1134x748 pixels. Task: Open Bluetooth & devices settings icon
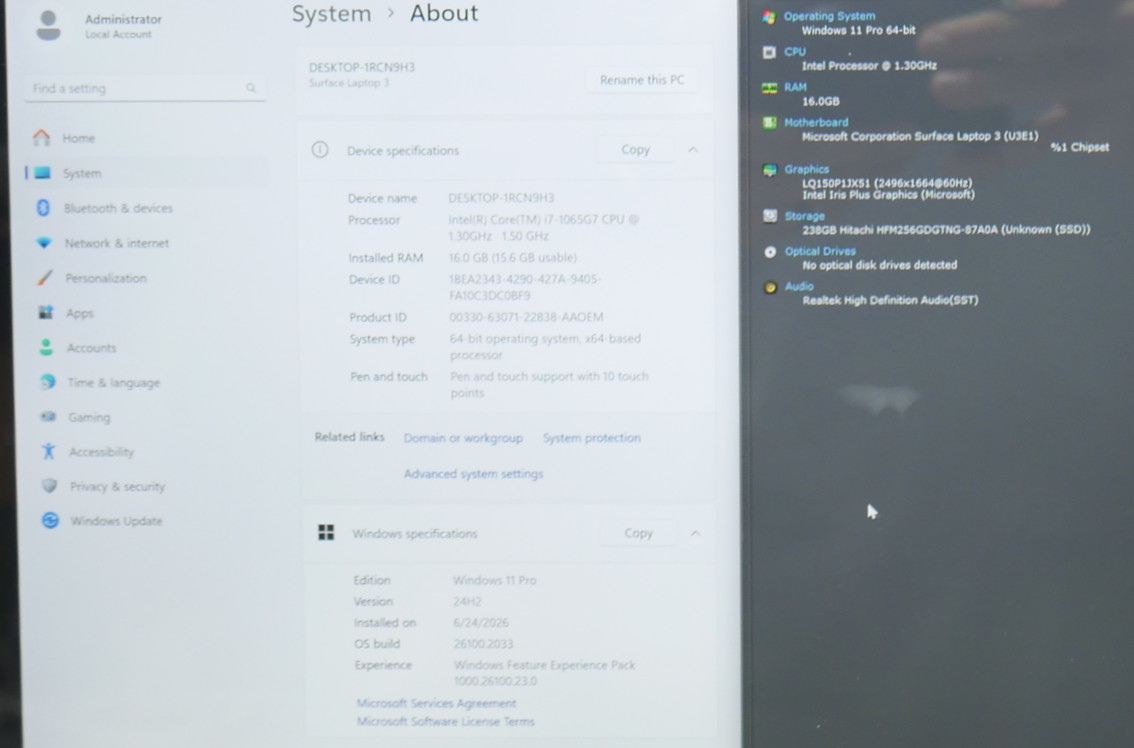pyautogui.click(x=43, y=208)
